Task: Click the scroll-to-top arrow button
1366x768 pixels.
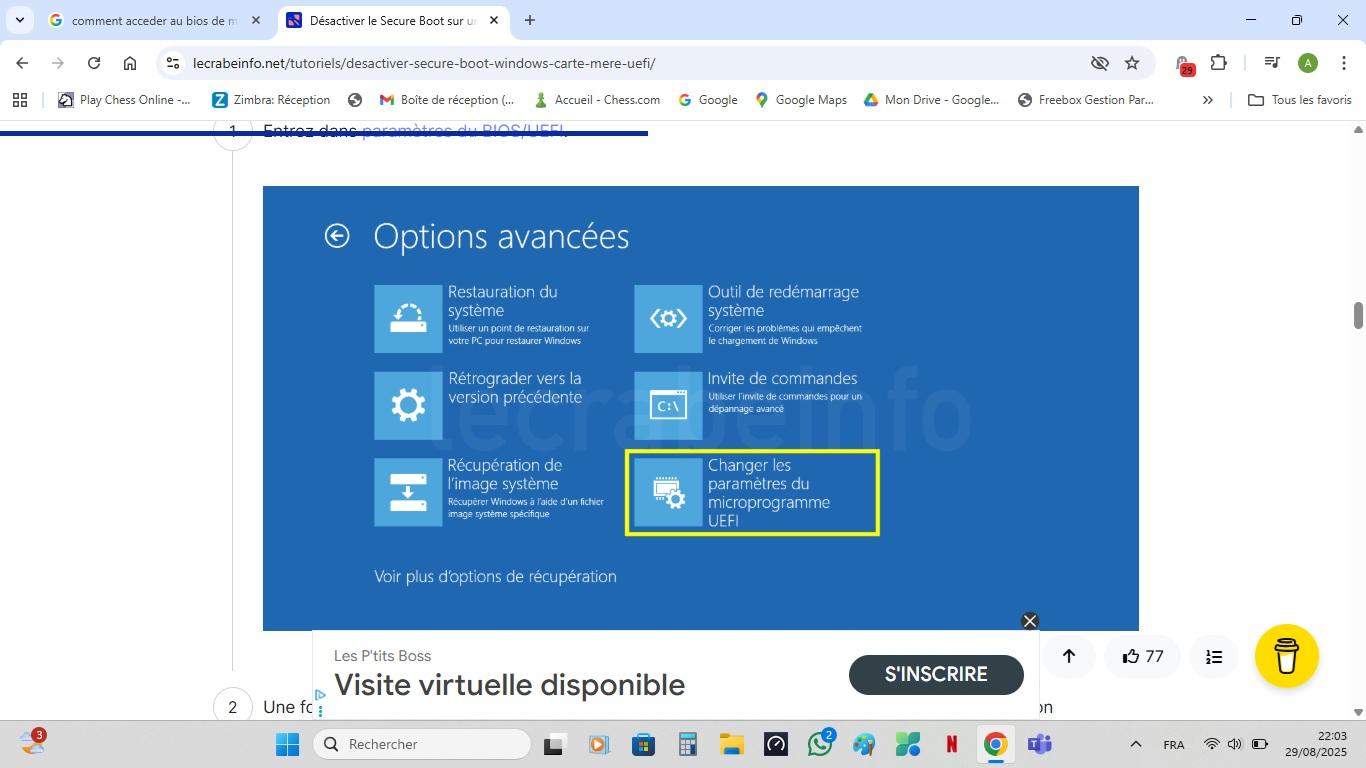Action: (1068, 656)
